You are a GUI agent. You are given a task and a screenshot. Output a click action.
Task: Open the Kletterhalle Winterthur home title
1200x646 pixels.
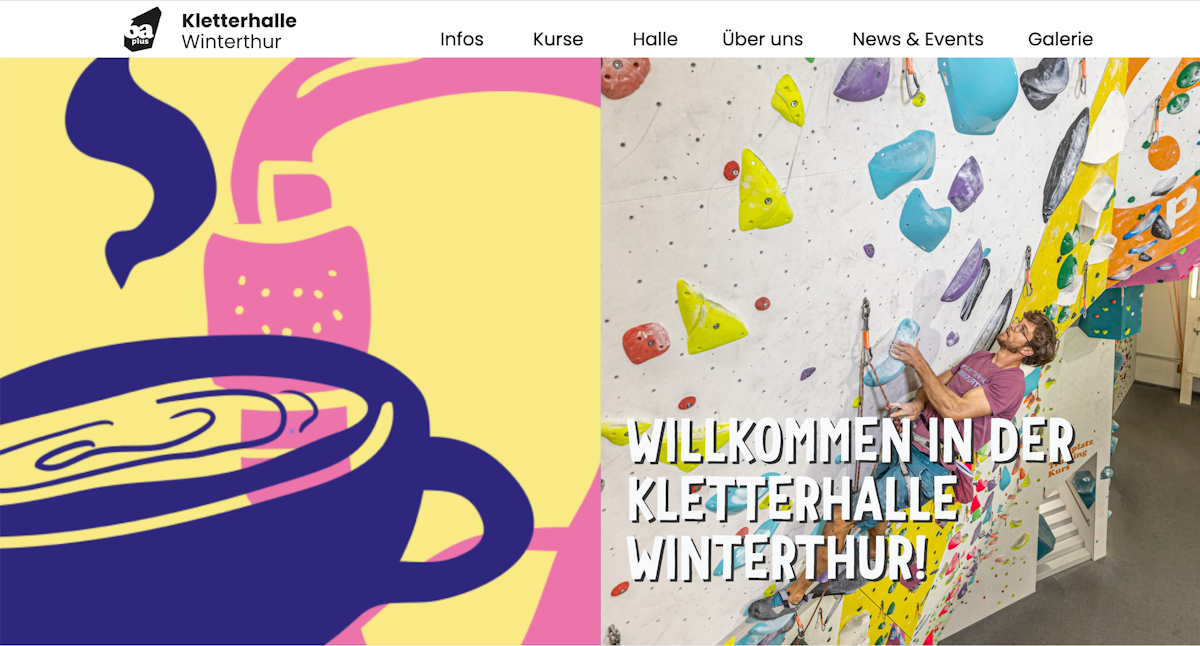click(239, 30)
